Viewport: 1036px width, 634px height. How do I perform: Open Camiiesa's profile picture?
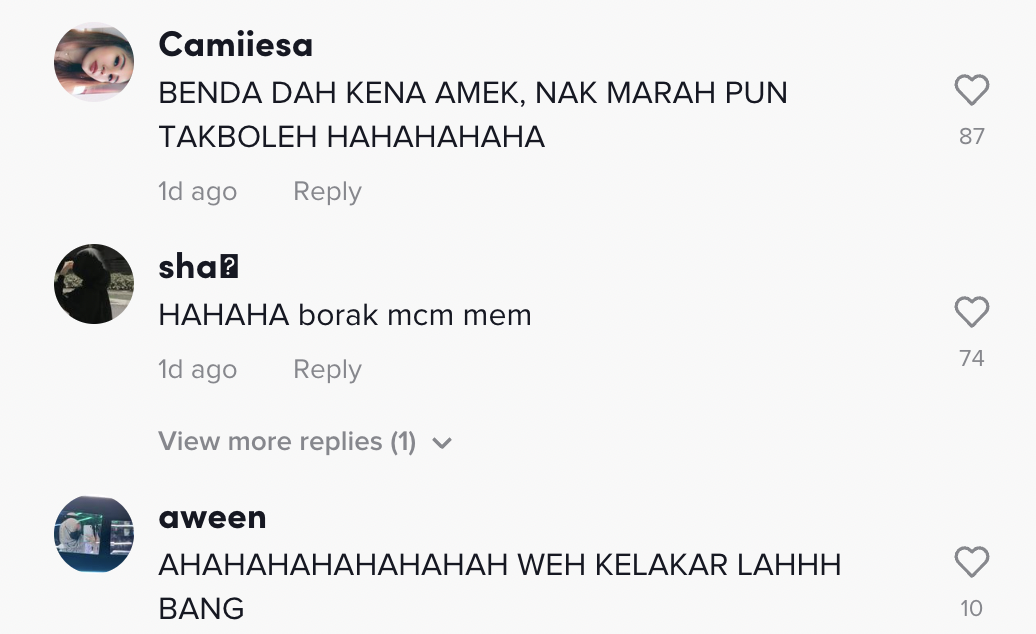click(94, 61)
